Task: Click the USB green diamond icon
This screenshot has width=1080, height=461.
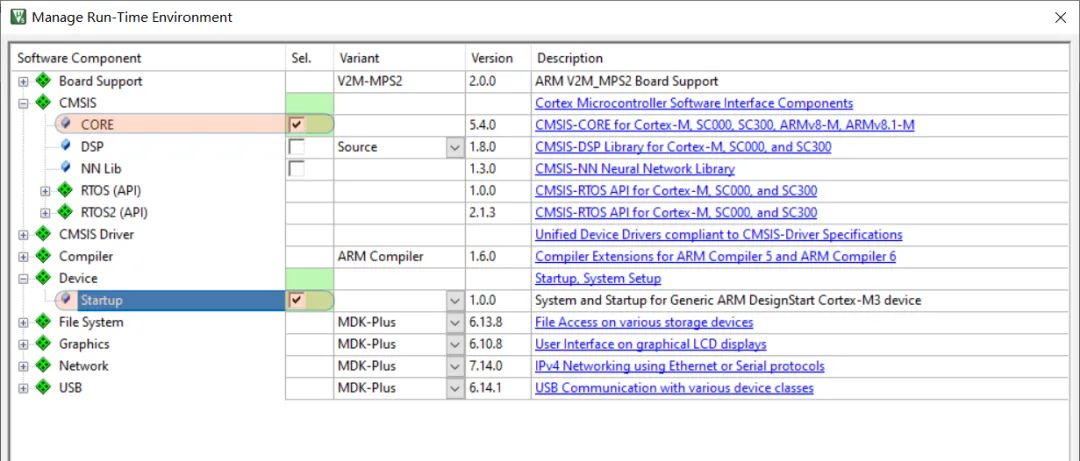Action: [x=43, y=387]
